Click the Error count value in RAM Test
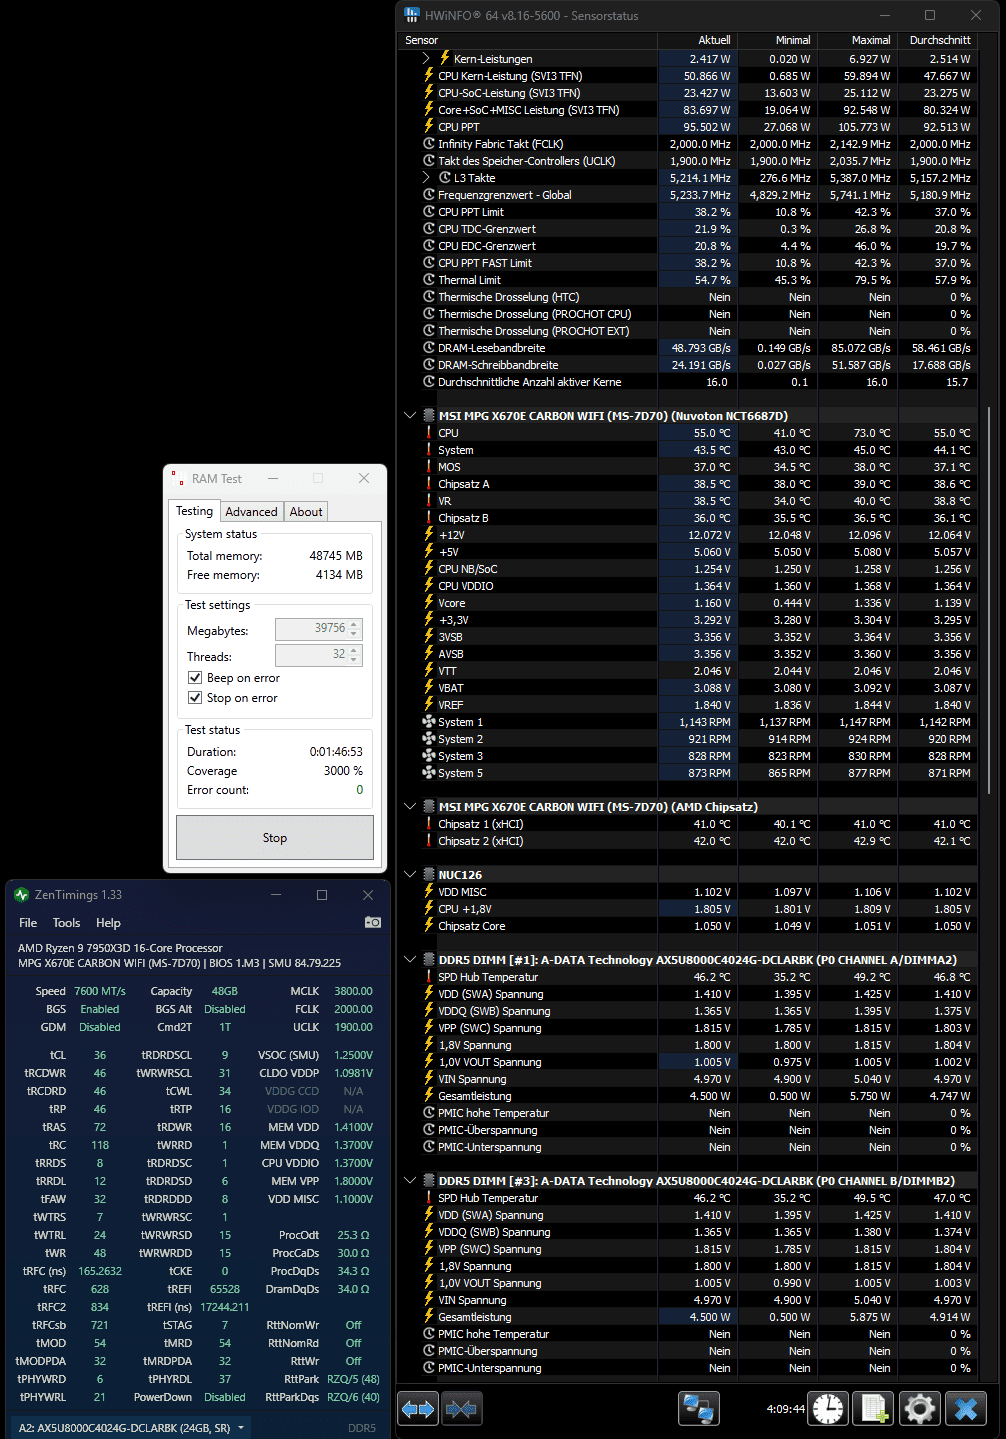 click(360, 790)
